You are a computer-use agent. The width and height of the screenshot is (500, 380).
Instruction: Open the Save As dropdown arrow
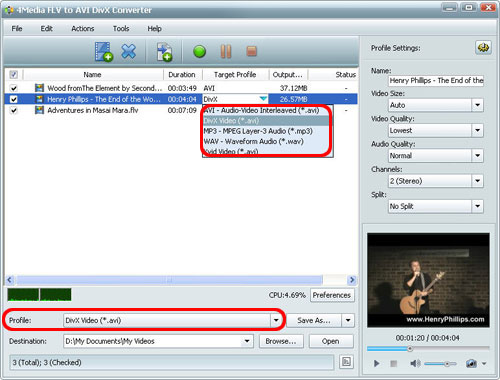pyautogui.click(x=348, y=320)
